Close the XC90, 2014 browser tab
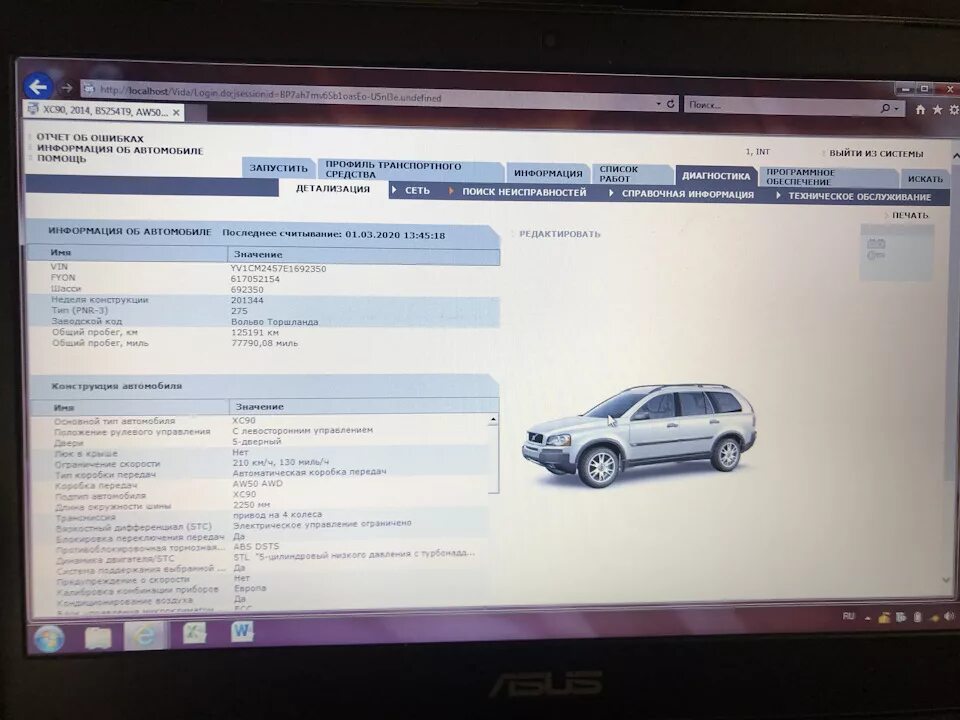The image size is (960, 720). click(x=176, y=112)
